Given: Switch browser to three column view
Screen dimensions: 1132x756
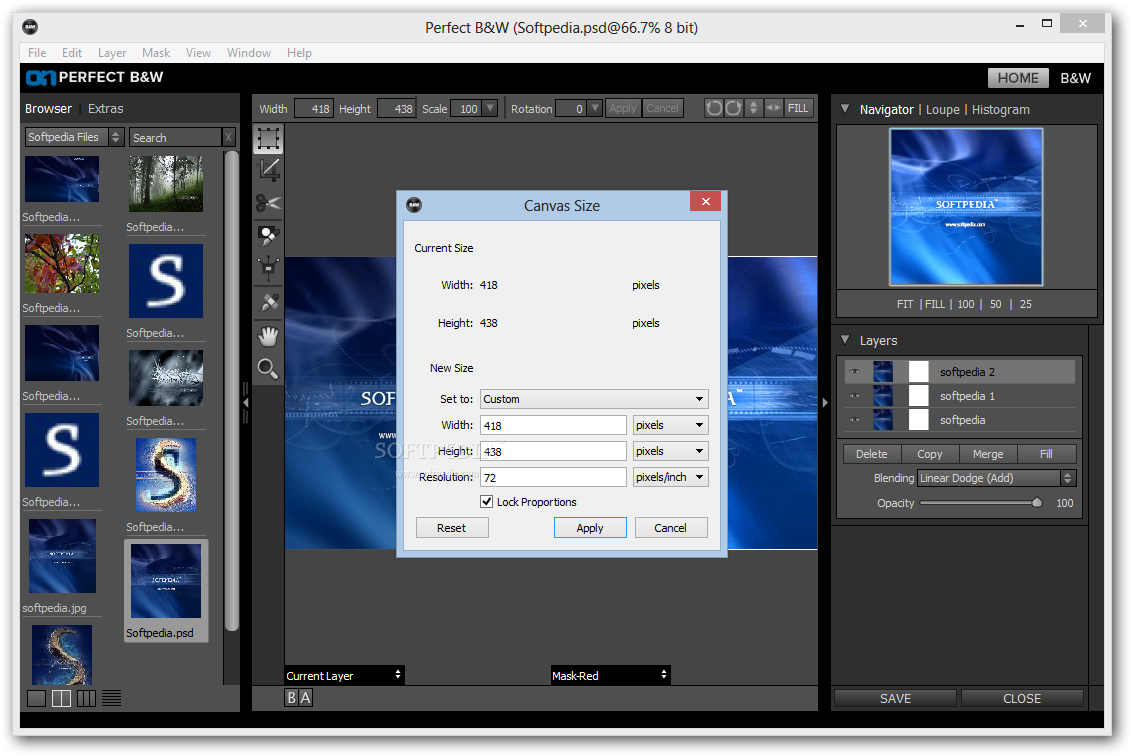Looking at the screenshot, I should coord(87,698).
